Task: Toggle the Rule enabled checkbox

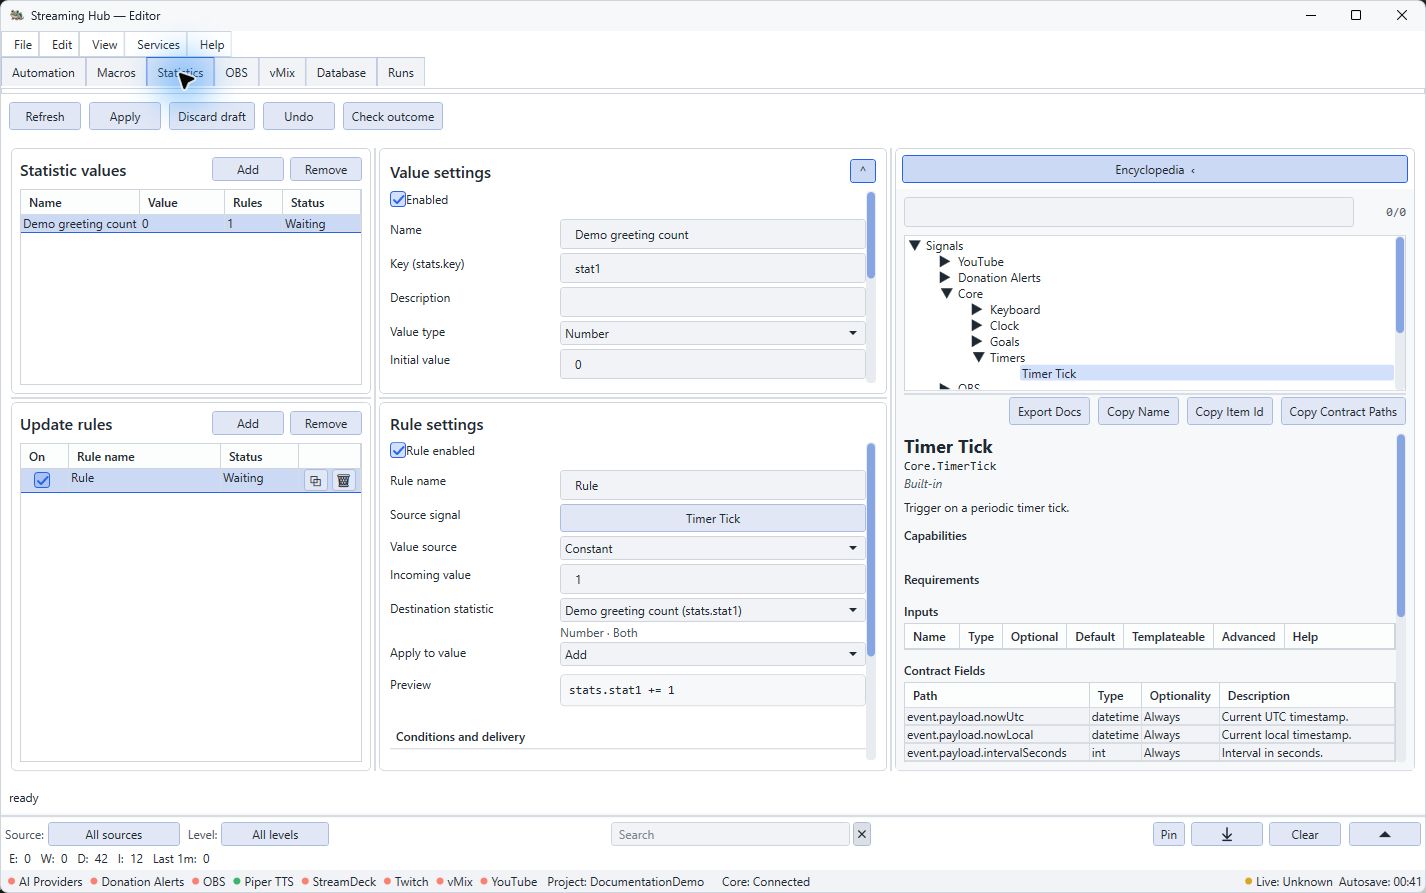Action: (x=398, y=450)
